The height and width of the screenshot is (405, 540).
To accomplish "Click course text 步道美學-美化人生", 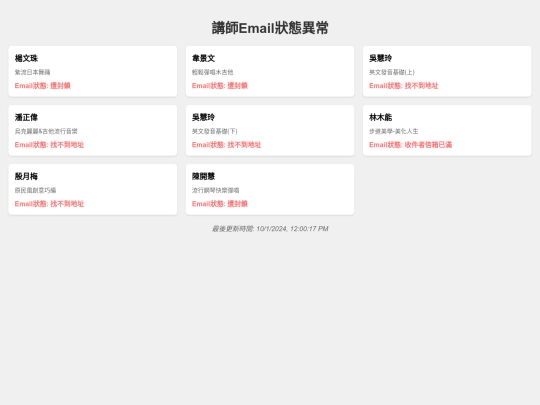I will coord(394,131).
